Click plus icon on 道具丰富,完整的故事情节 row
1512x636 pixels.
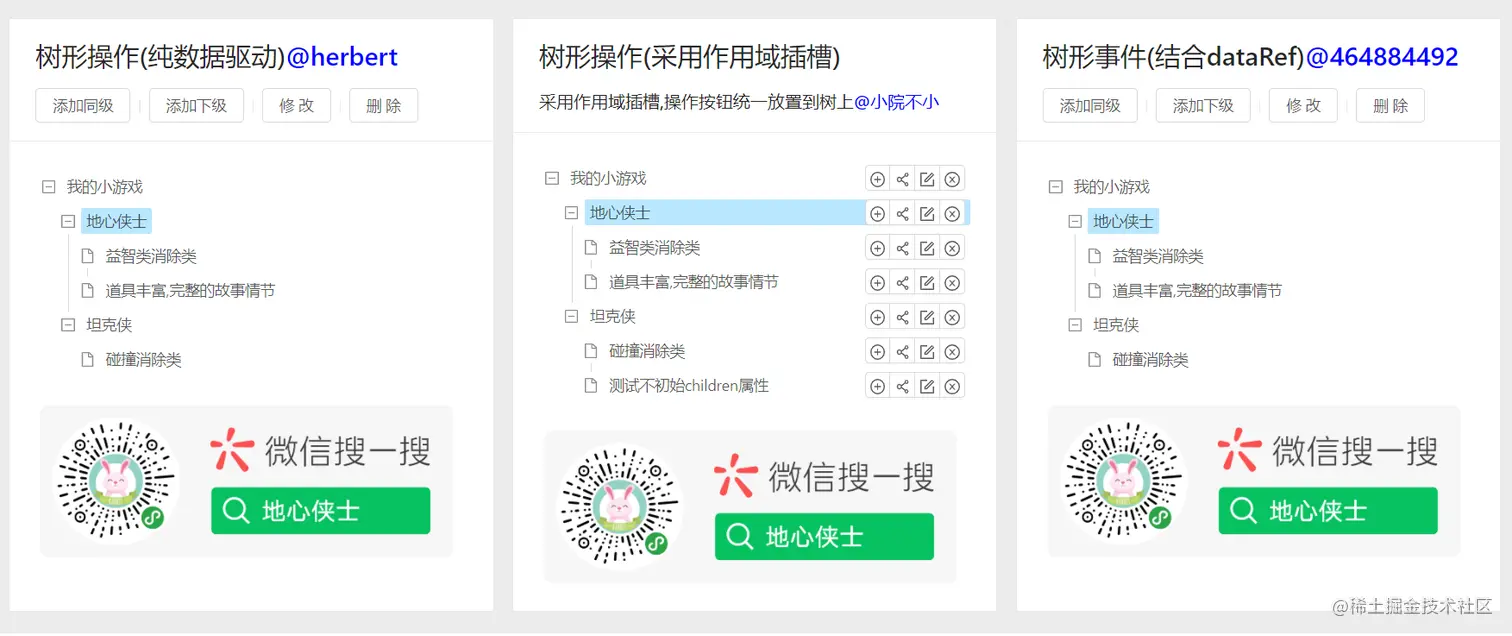[x=877, y=283]
